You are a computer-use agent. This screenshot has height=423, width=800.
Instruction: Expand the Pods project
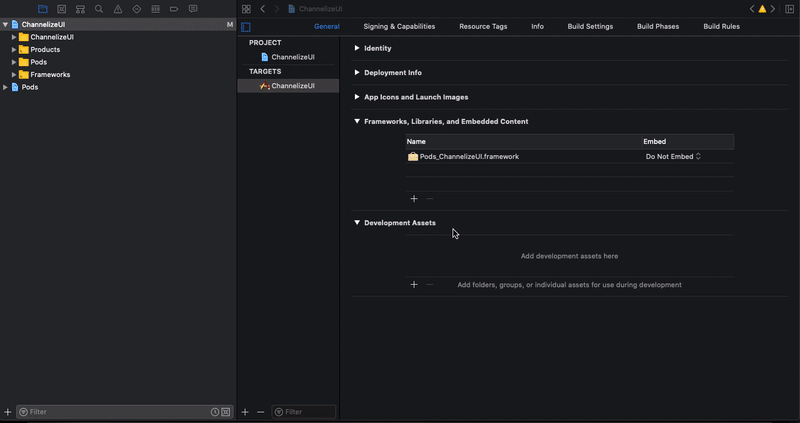point(5,87)
